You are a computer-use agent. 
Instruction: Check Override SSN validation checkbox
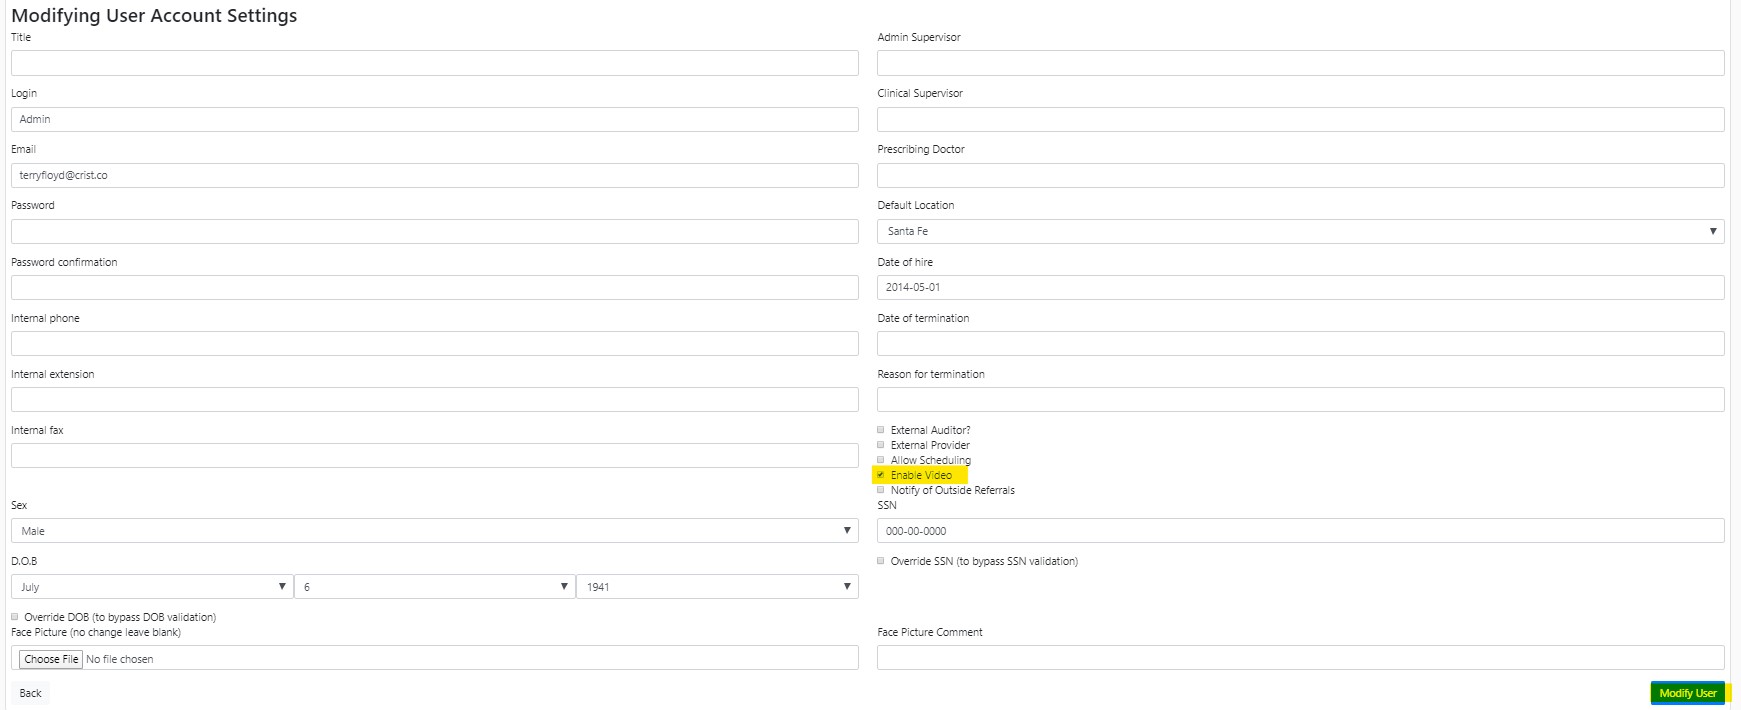pyautogui.click(x=881, y=561)
